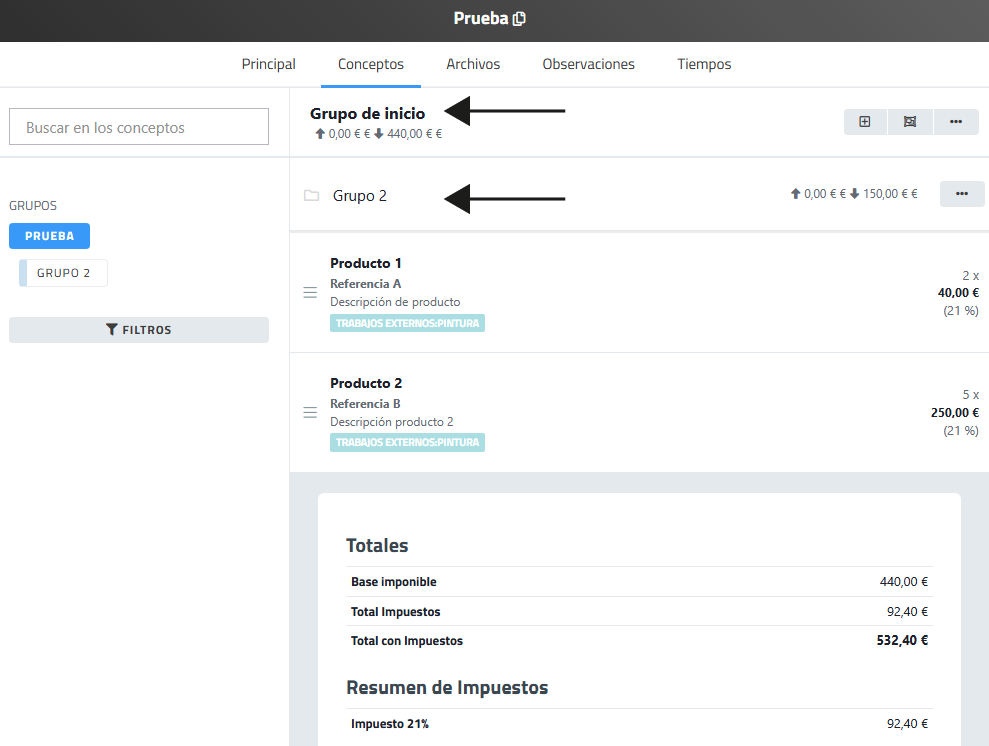Click the copy icon next to Prueba title
The width and height of the screenshot is (989, 746).
tap(519, 19)
